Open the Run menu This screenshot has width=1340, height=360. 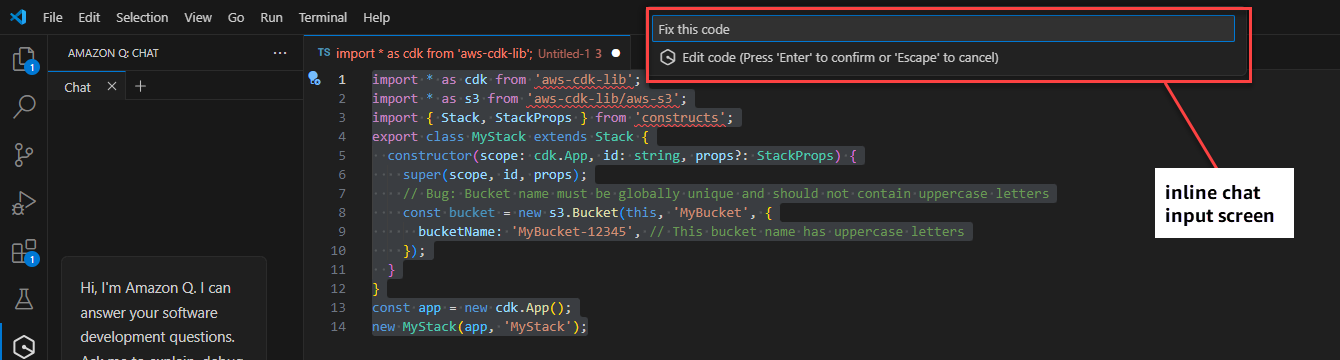(x=271, y=18)
